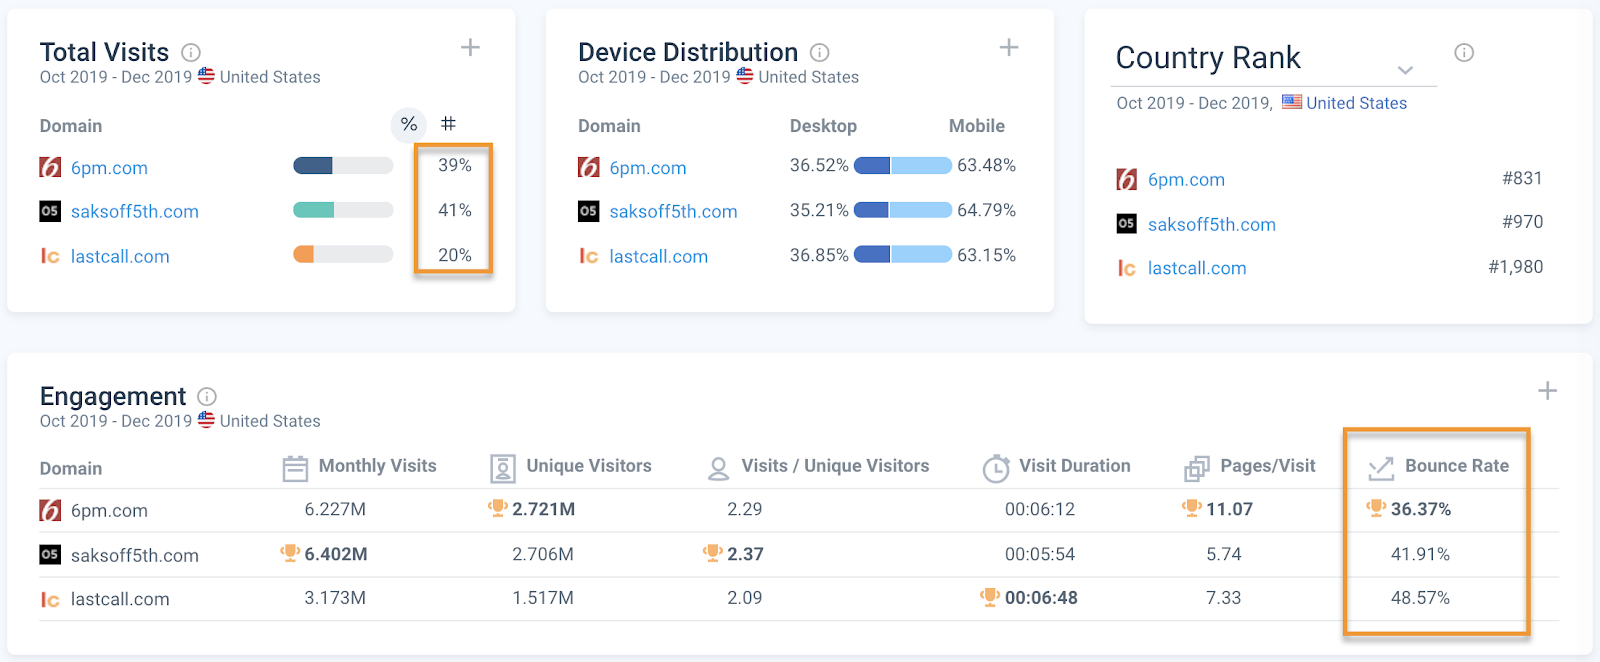Click the Visits / Unique Visitors user icon
The height and width of the screenshot is (662, 1600).
718,469
